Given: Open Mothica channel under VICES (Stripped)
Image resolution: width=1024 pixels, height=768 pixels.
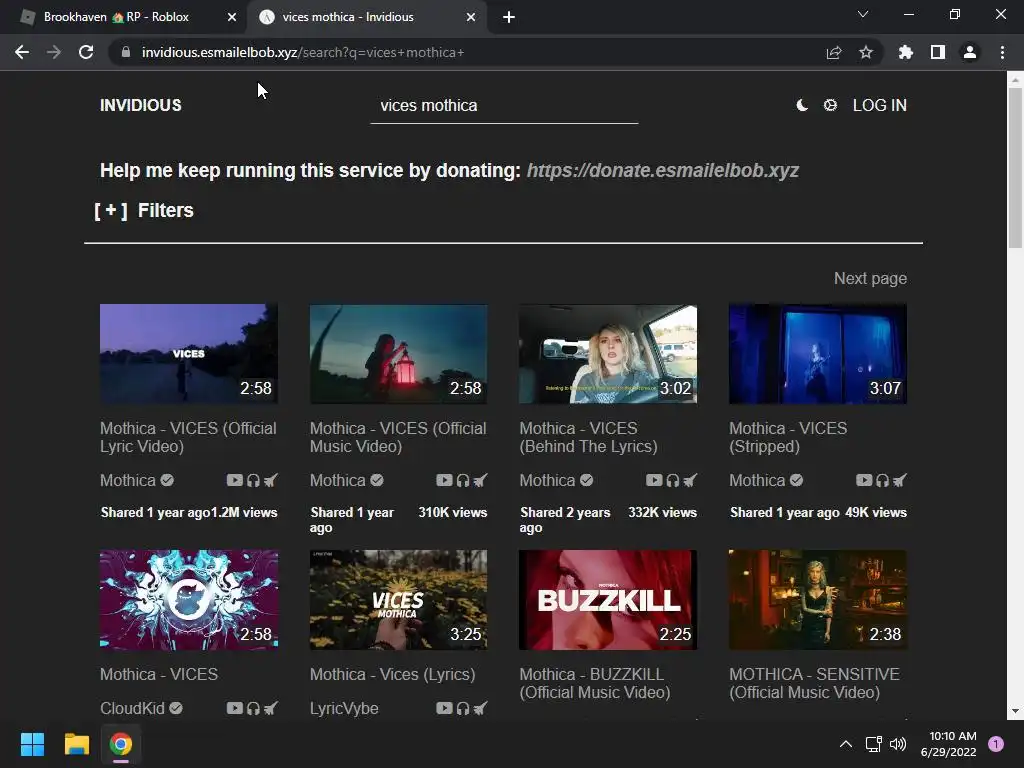Looking at the screenshot, I should point(765,481).
